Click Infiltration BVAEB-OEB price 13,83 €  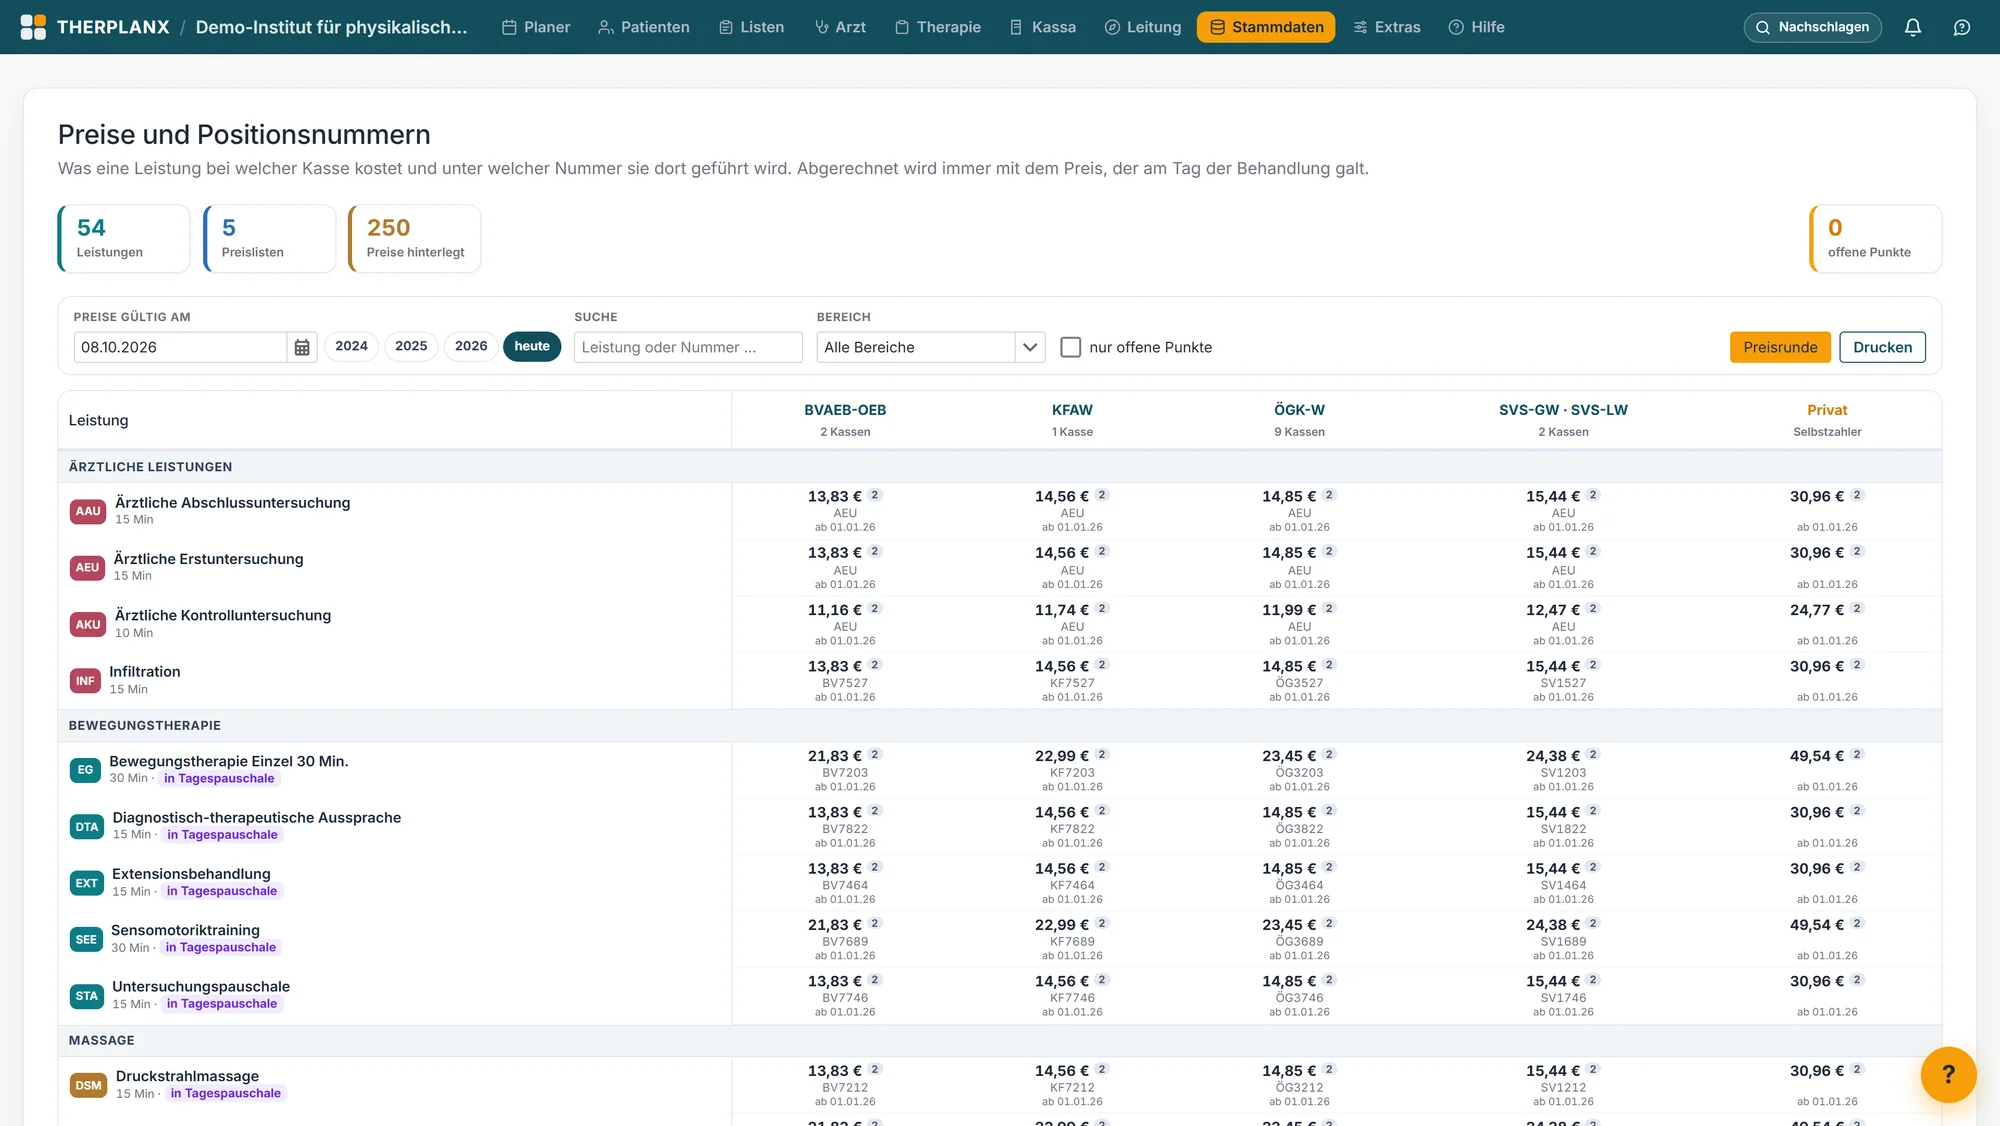click(x=834, y=666)
